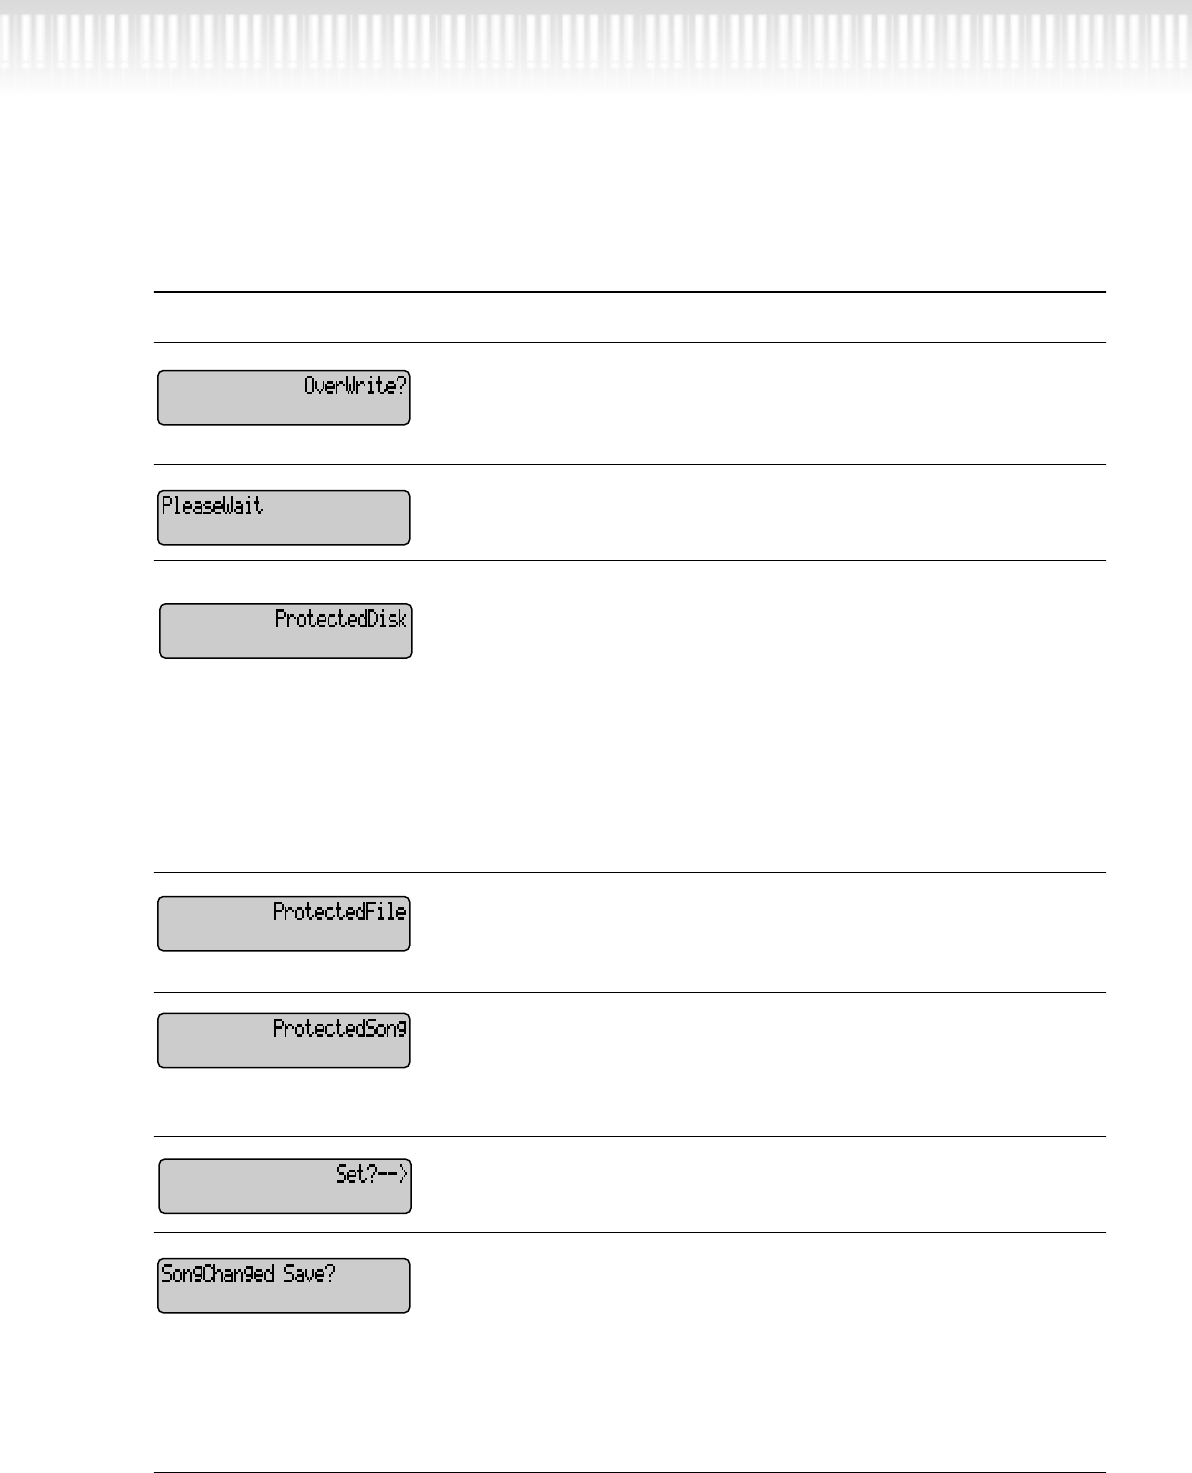1192x1473 pixels.
Task: Select the ProtectedSong text in display
Action: tap(339, 1029)
